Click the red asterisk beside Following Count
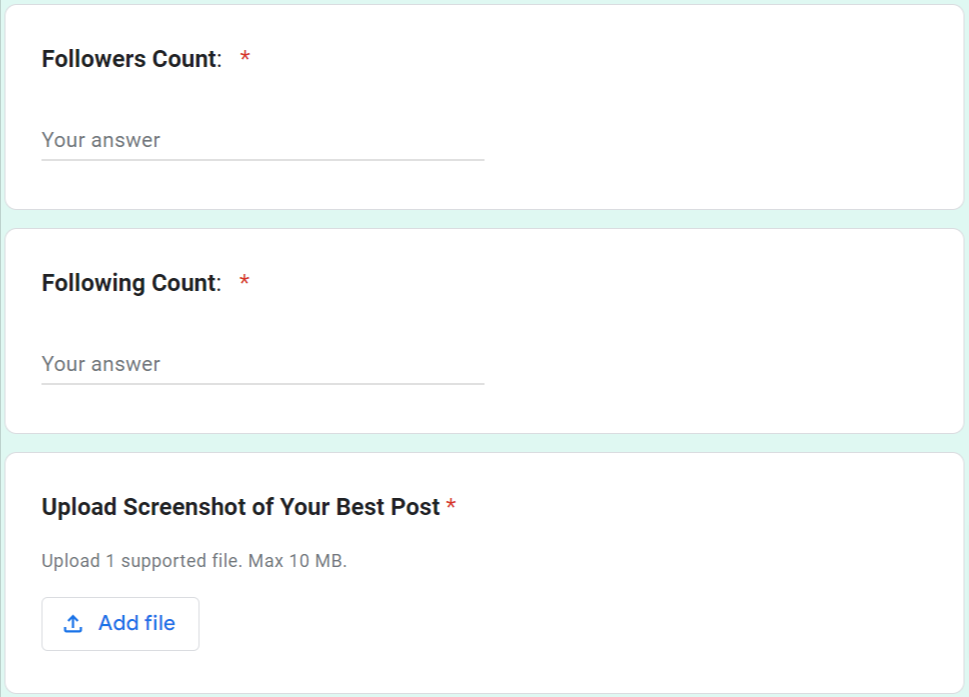 [x=245, y=283]
